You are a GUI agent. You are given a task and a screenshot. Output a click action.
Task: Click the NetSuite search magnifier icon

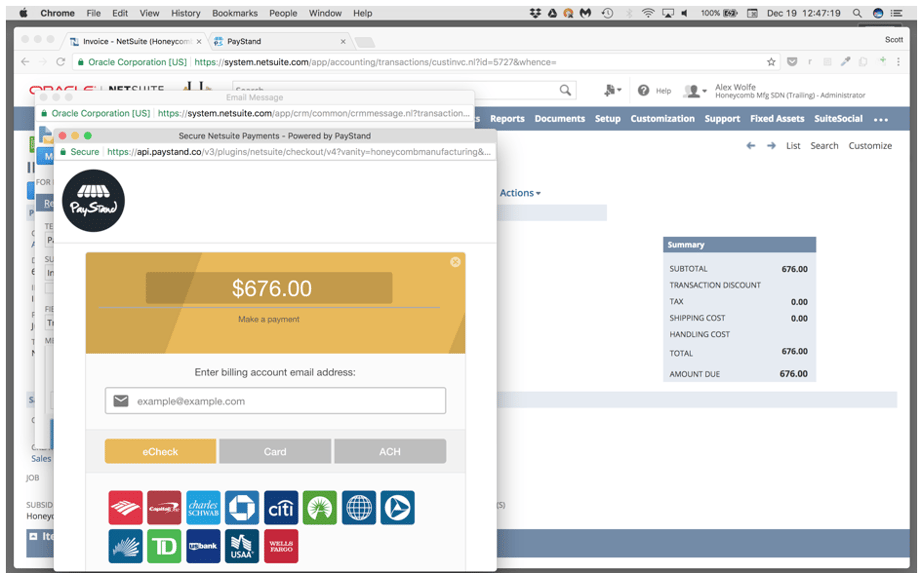565,90
